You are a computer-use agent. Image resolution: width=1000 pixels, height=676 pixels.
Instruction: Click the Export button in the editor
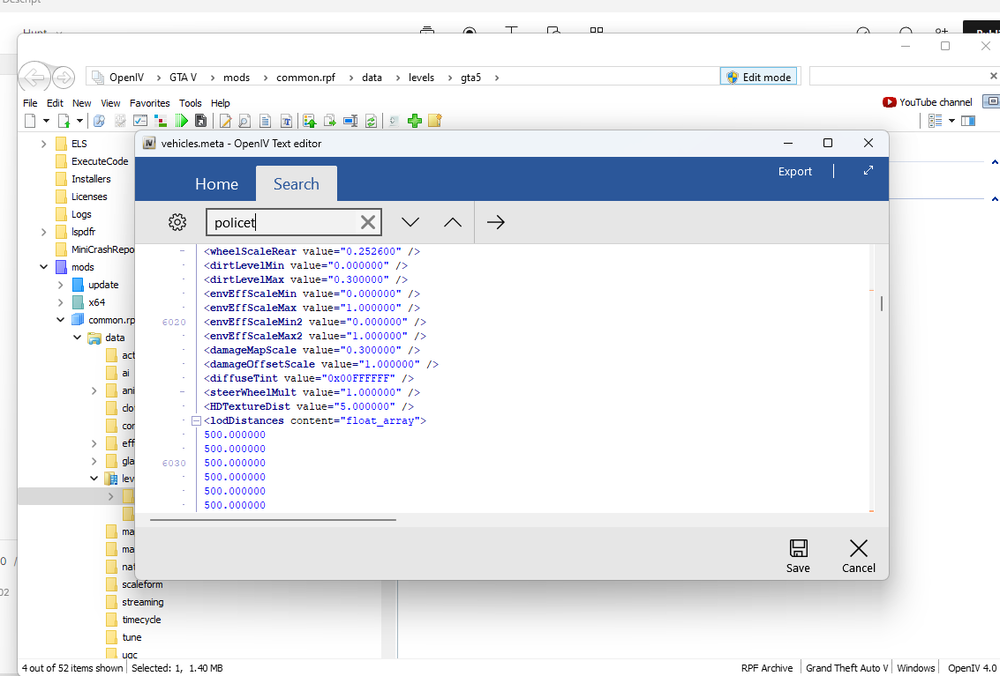click(x=794, y=171)
